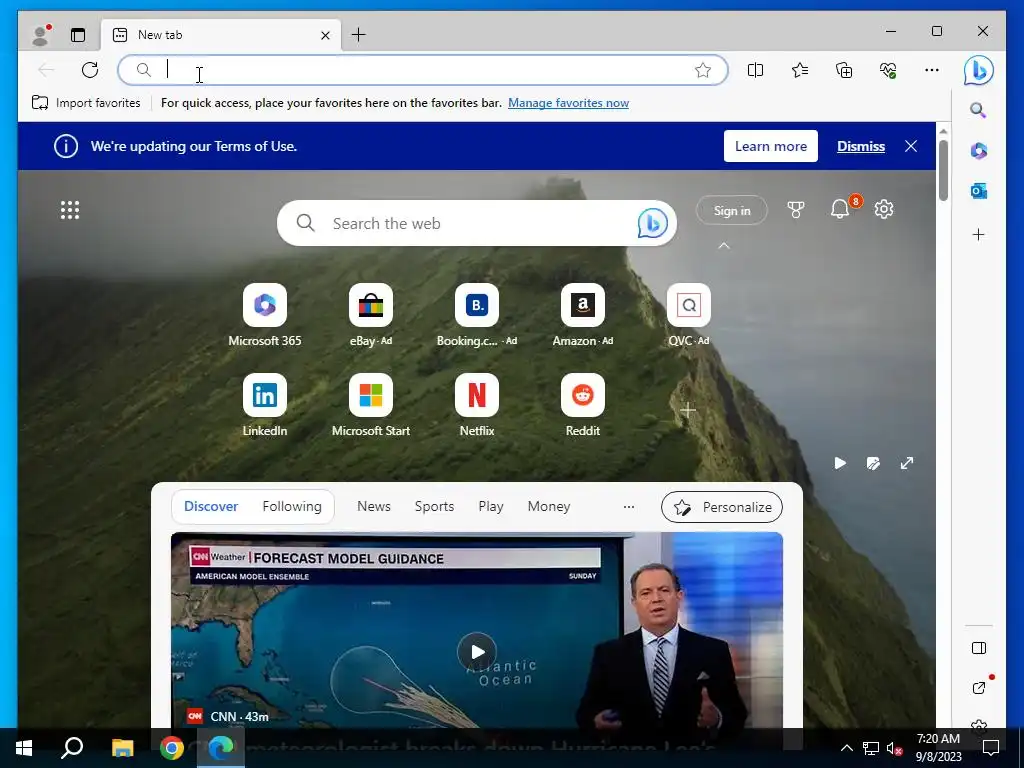Click Bing chat icon in search box
The image size is (1024, 768).
(652, 223)
